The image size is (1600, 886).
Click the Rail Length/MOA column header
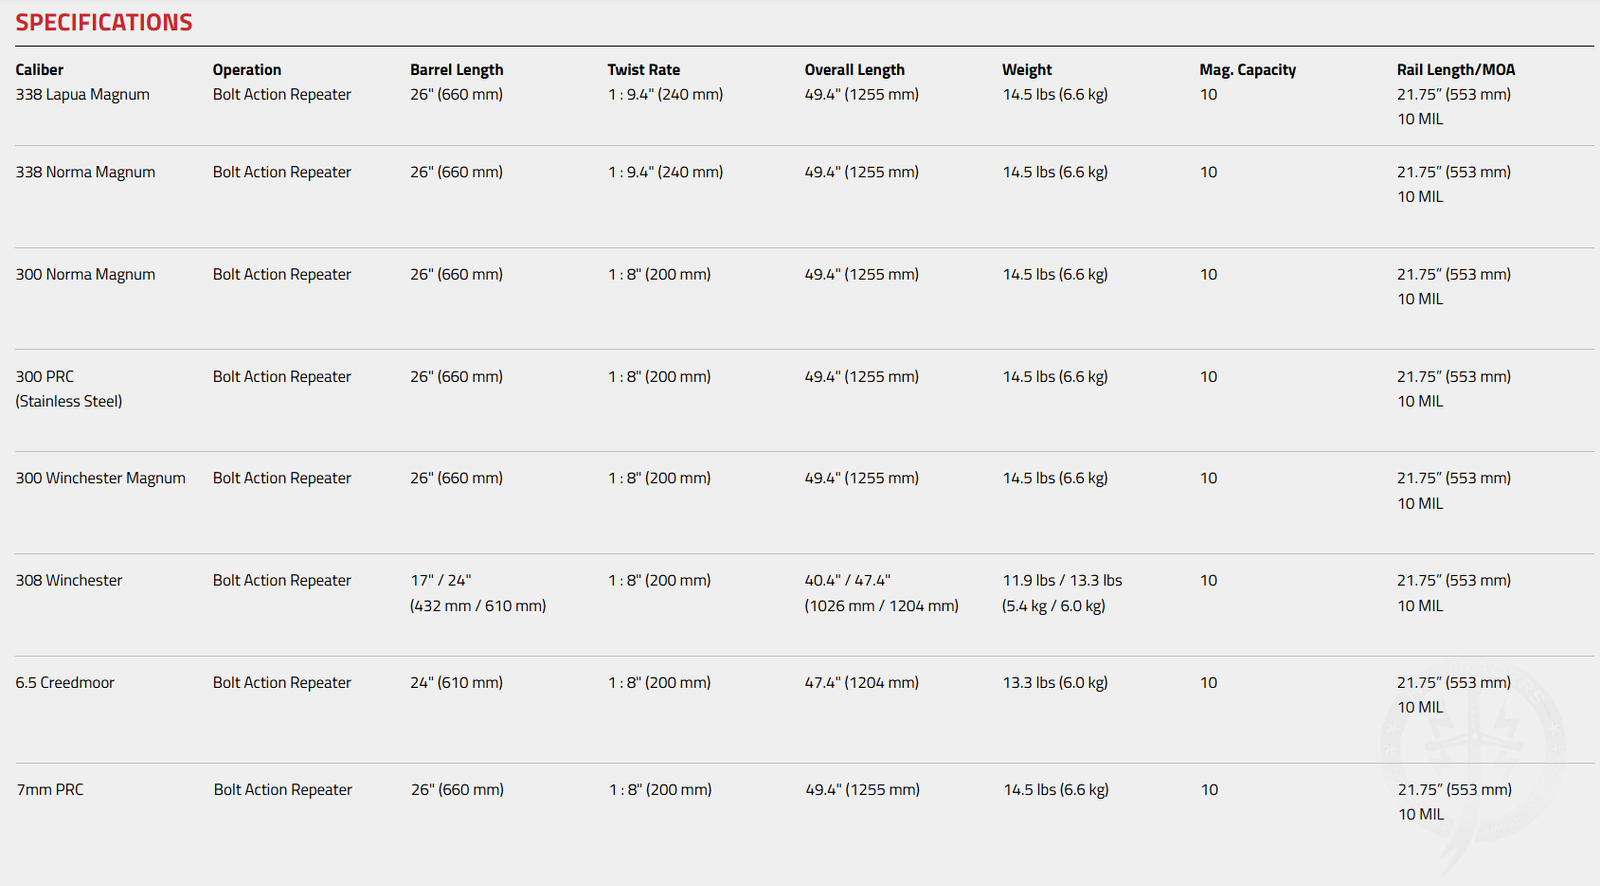coord(1456,70)
